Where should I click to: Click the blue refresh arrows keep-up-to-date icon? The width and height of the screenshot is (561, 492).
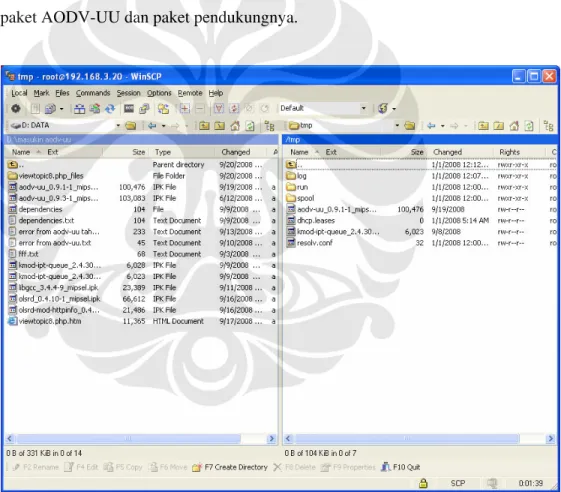point(110,108)
